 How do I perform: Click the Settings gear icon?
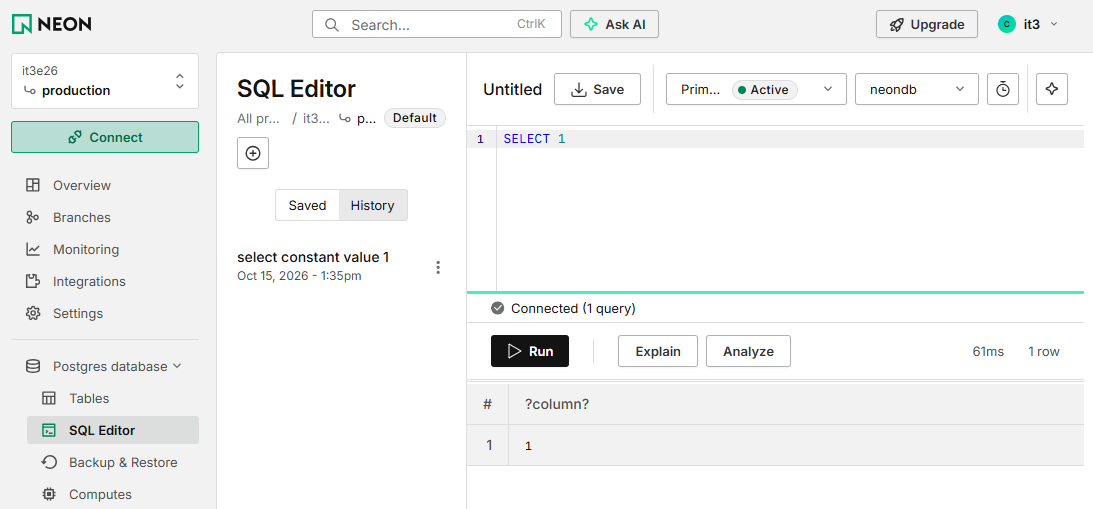tap(33, 314)
